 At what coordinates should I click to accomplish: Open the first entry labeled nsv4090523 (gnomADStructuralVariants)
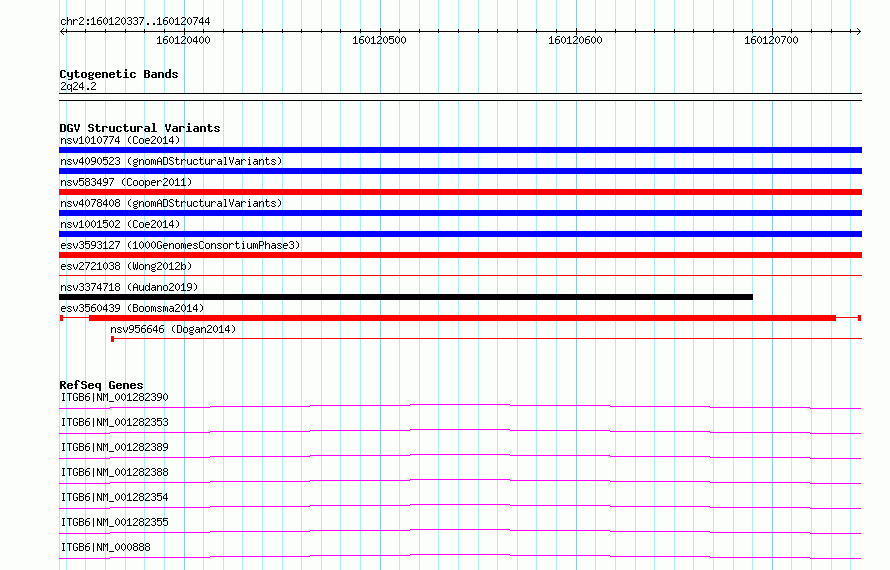click(171, 161)
